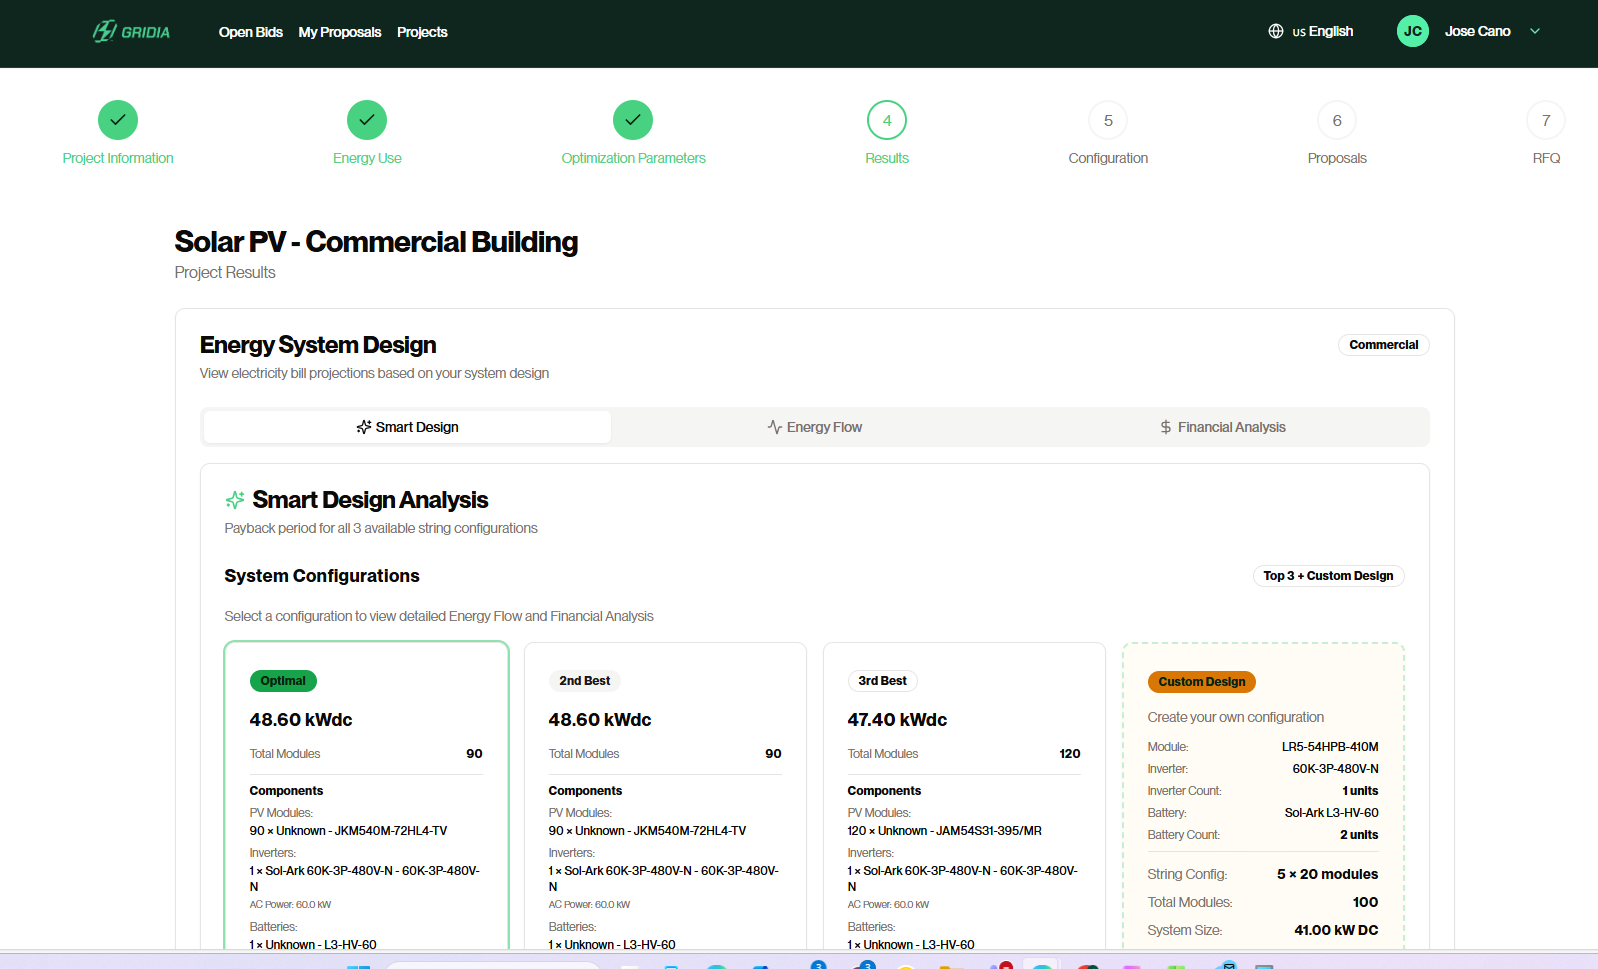1598x969 pixels.
Task: Click the System Configurations heading
Action: point(322,576)
